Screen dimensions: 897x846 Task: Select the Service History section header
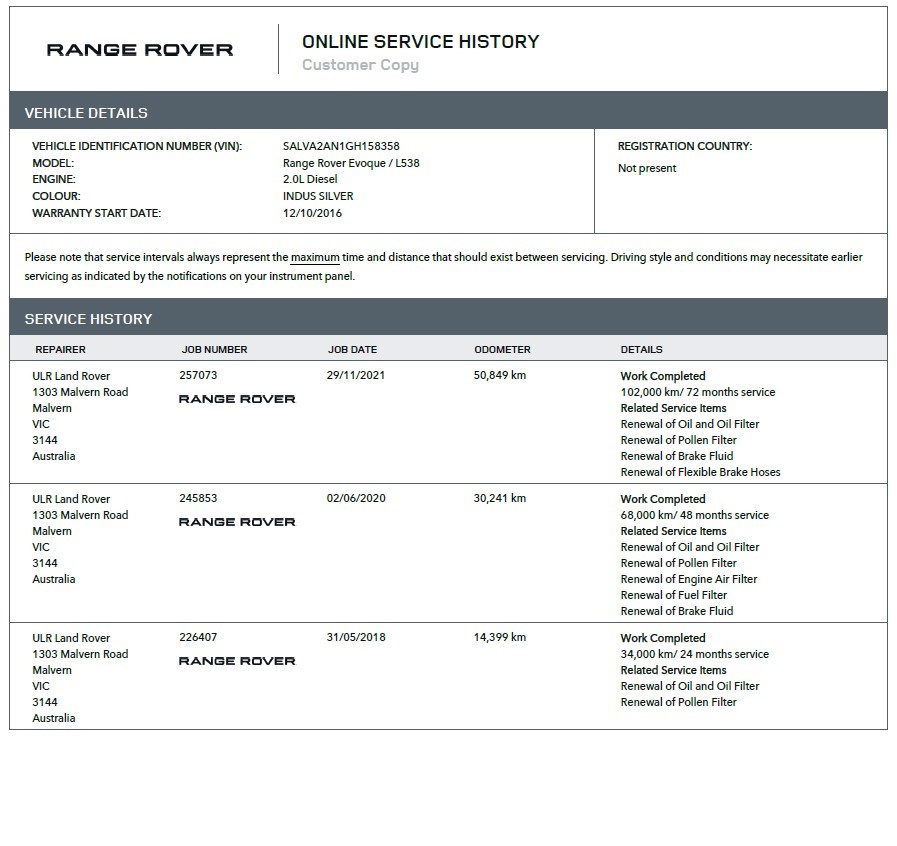coord(88,319)
